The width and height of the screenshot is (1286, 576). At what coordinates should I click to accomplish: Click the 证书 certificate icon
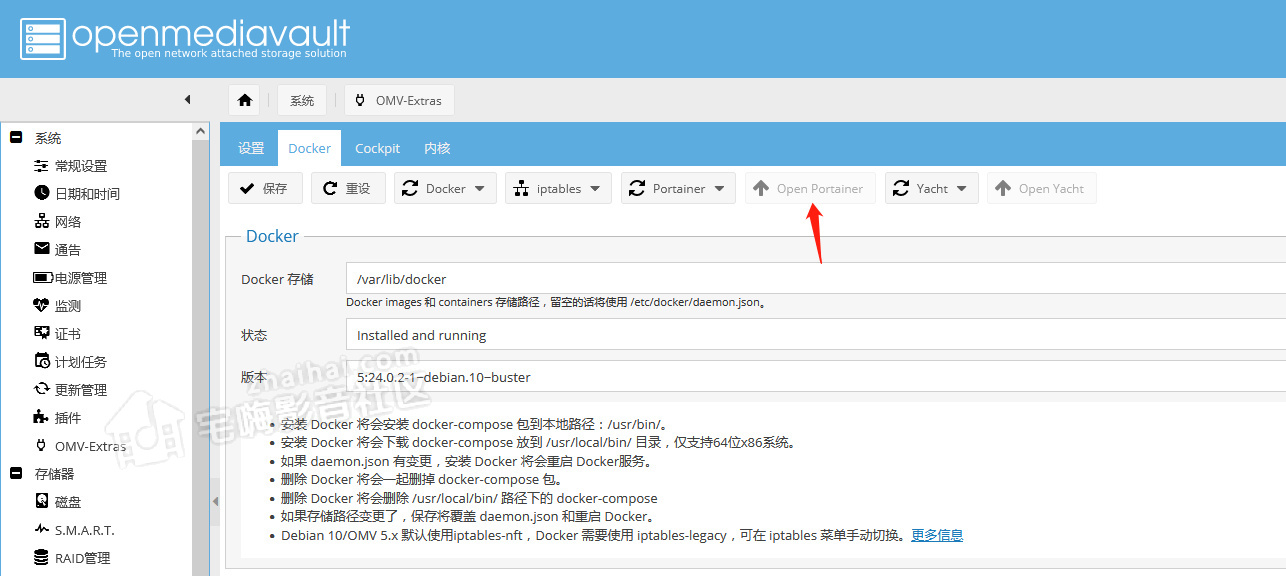coord(41,333)
